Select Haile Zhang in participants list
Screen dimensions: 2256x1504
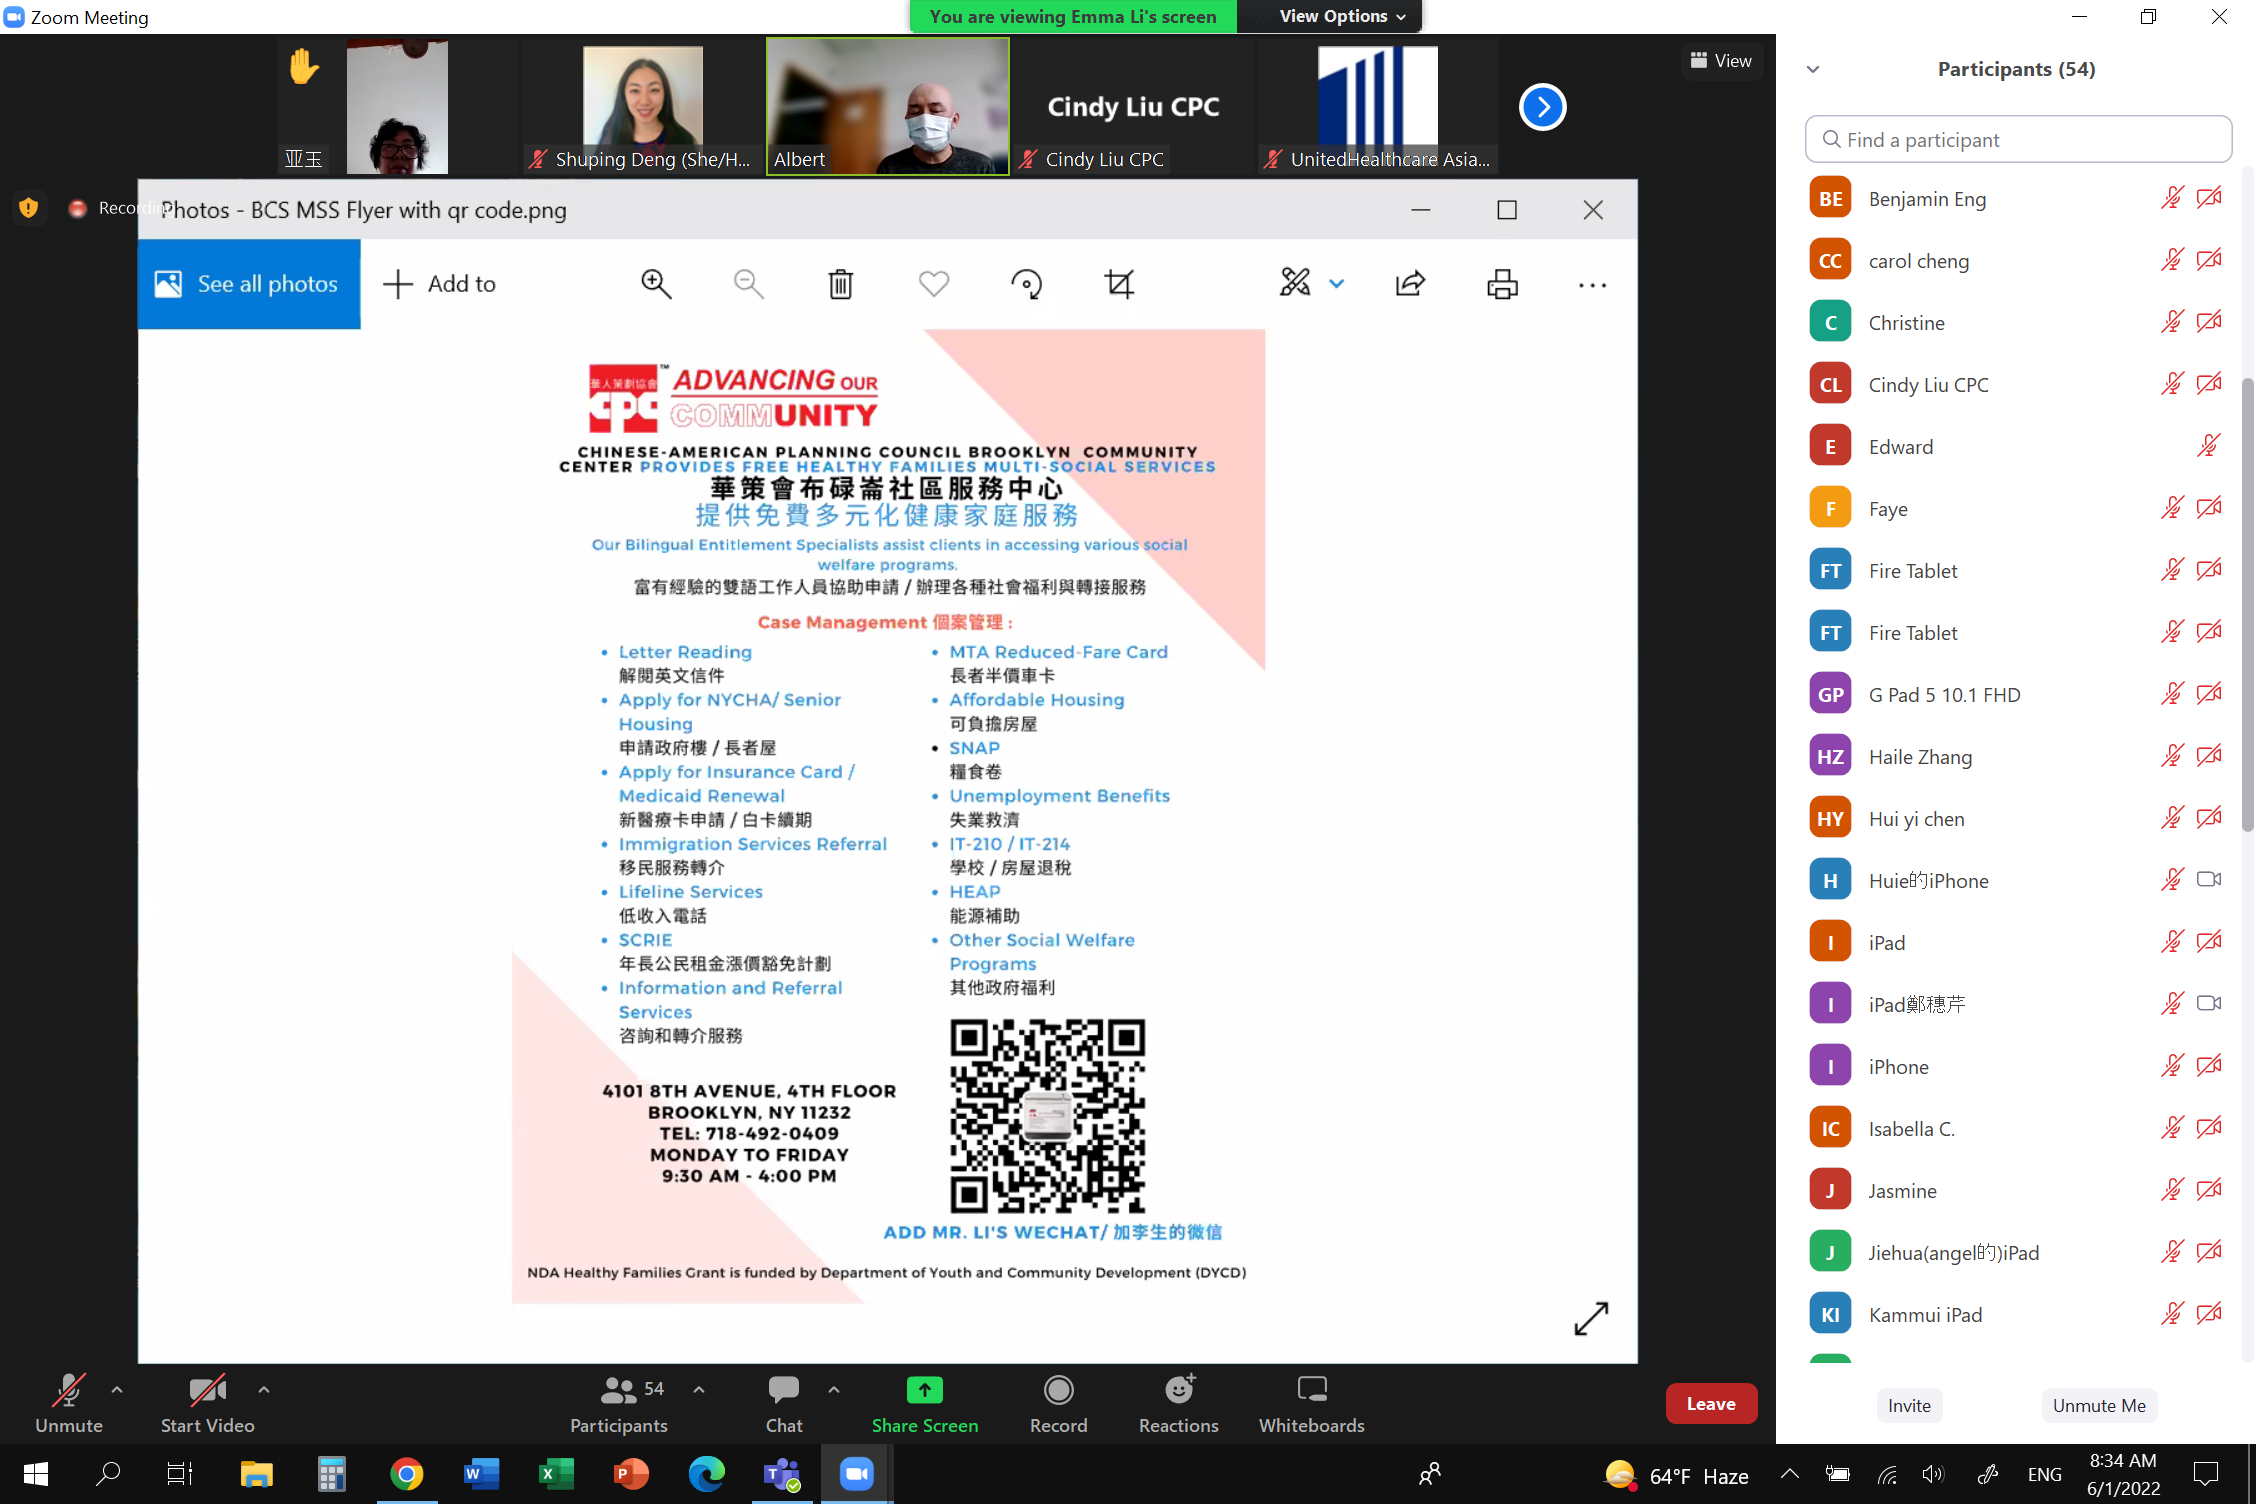pos(2018,757)
